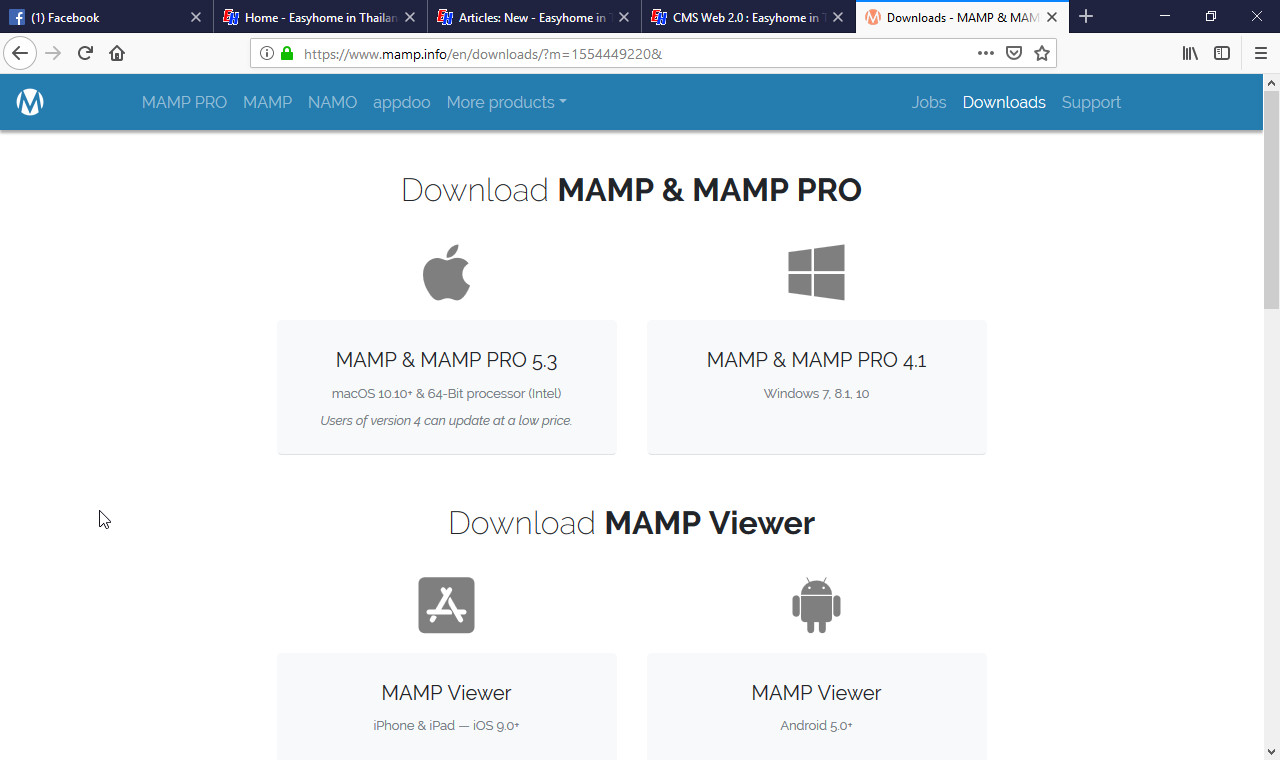The width and height of the screenshot is (1280, 760).
Task: Bookmark this page with the star icon
Action: pos(1041,53)
